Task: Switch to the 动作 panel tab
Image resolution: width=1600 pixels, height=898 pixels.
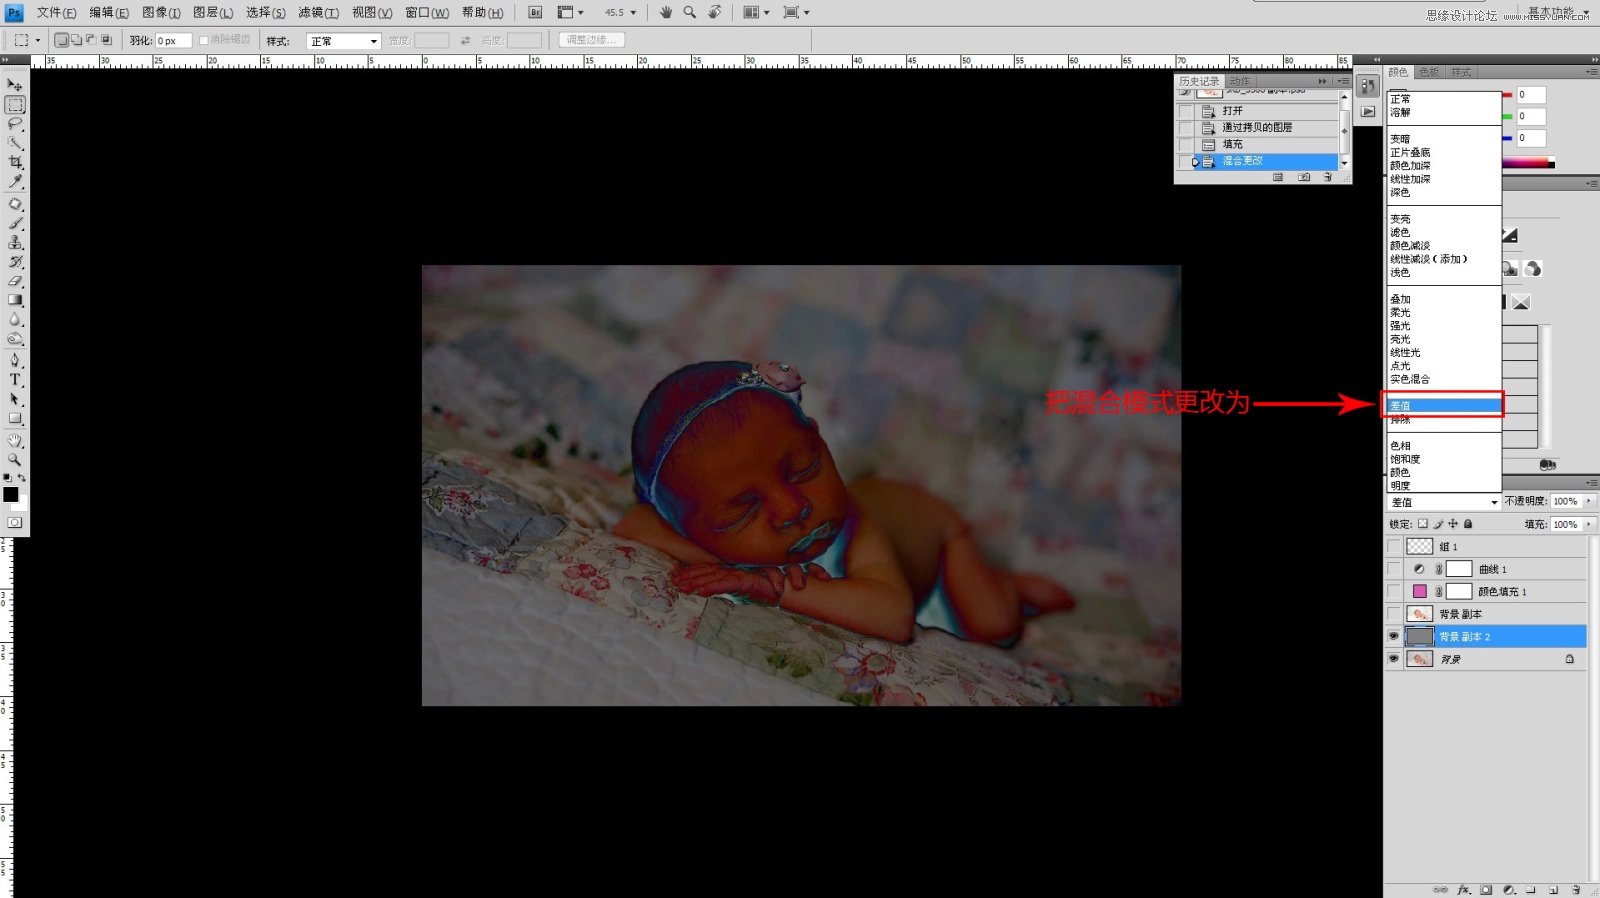Action: click(x=1240, y=81)
